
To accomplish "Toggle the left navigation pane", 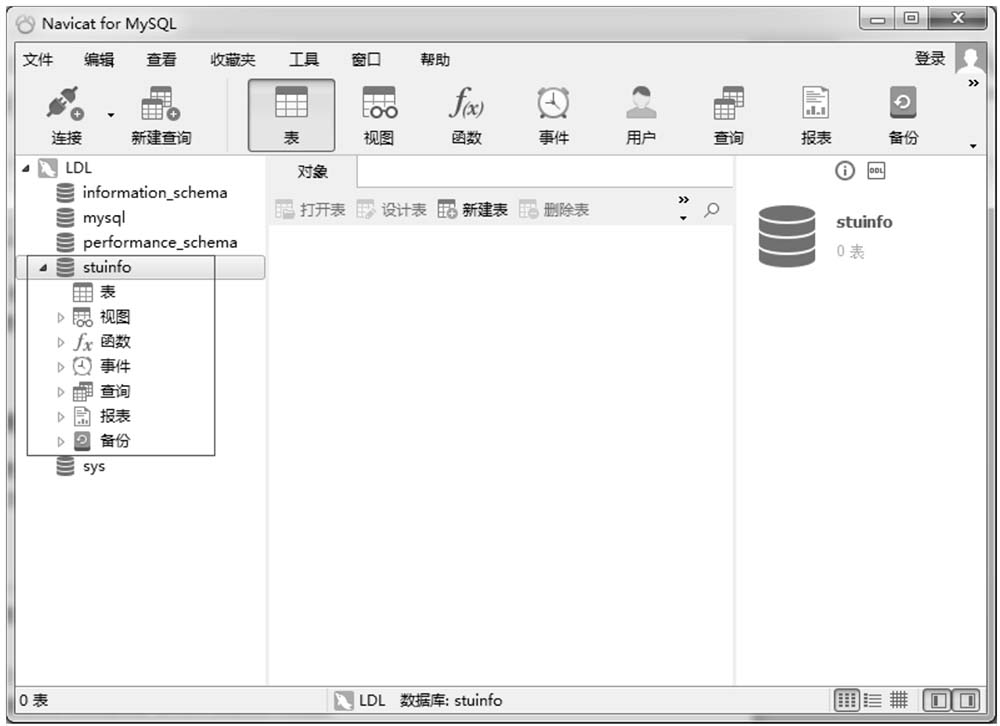I will pyautogui.click(x=938, y=700).
